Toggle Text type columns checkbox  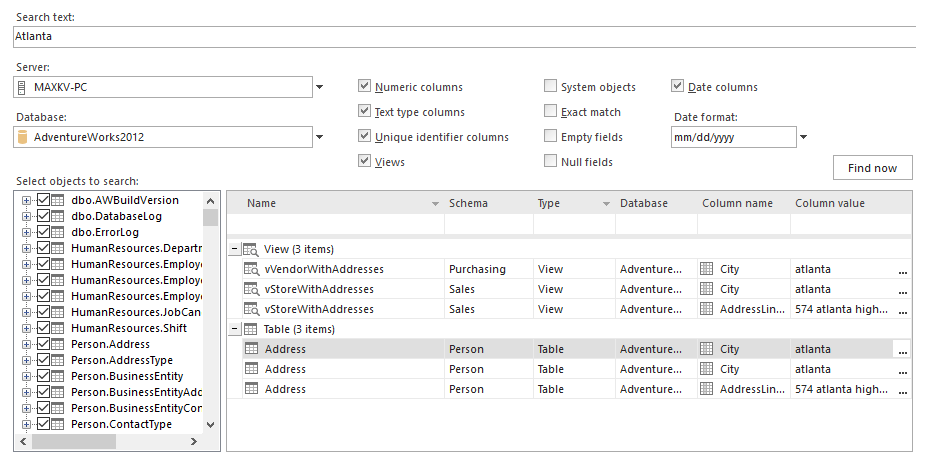pos(364,111)
